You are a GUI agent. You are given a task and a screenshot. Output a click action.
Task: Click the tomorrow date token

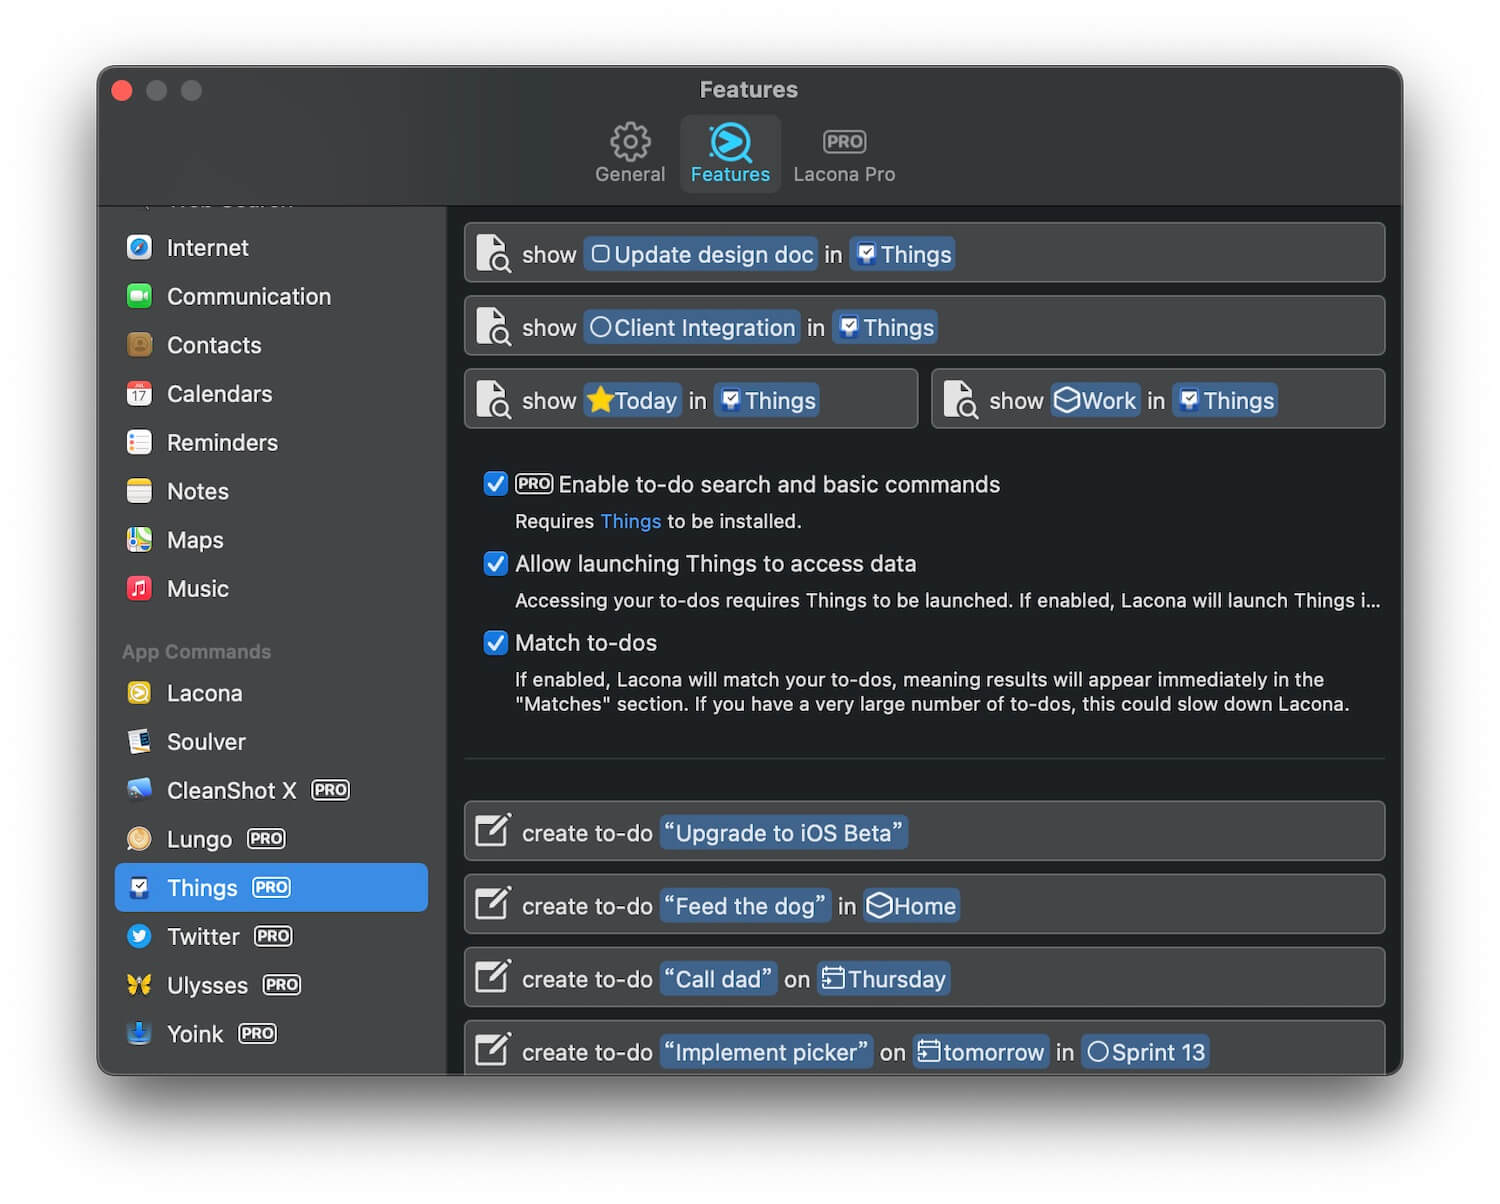coord(980,1052)
